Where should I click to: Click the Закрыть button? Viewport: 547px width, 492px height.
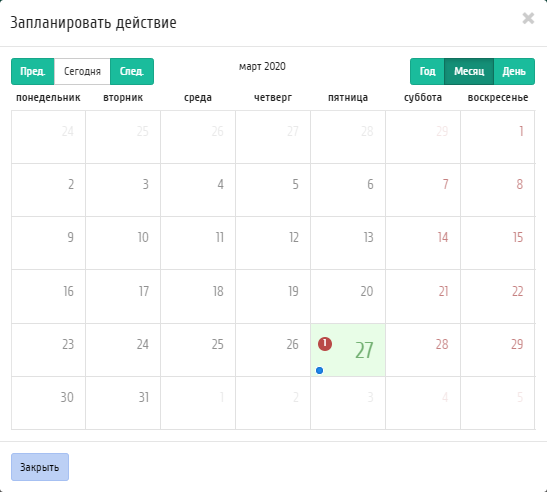tap(40, 467)
